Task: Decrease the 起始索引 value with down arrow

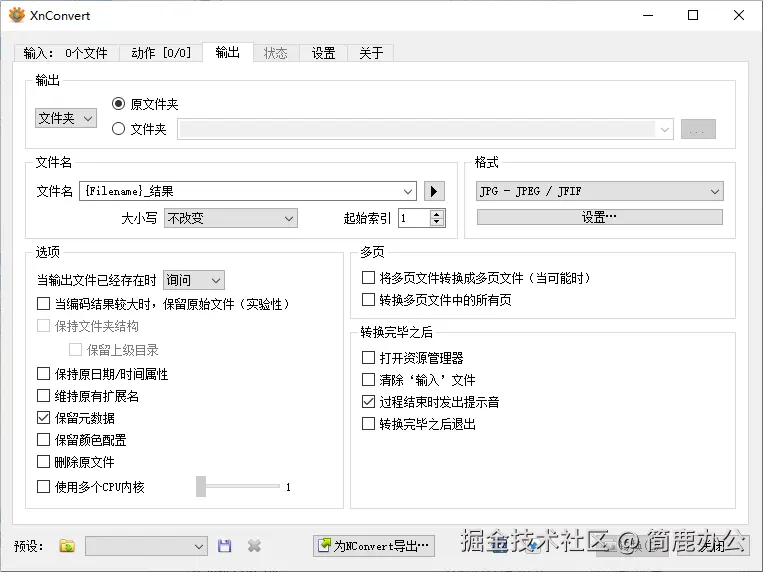Action: click(x=437, y=222)
